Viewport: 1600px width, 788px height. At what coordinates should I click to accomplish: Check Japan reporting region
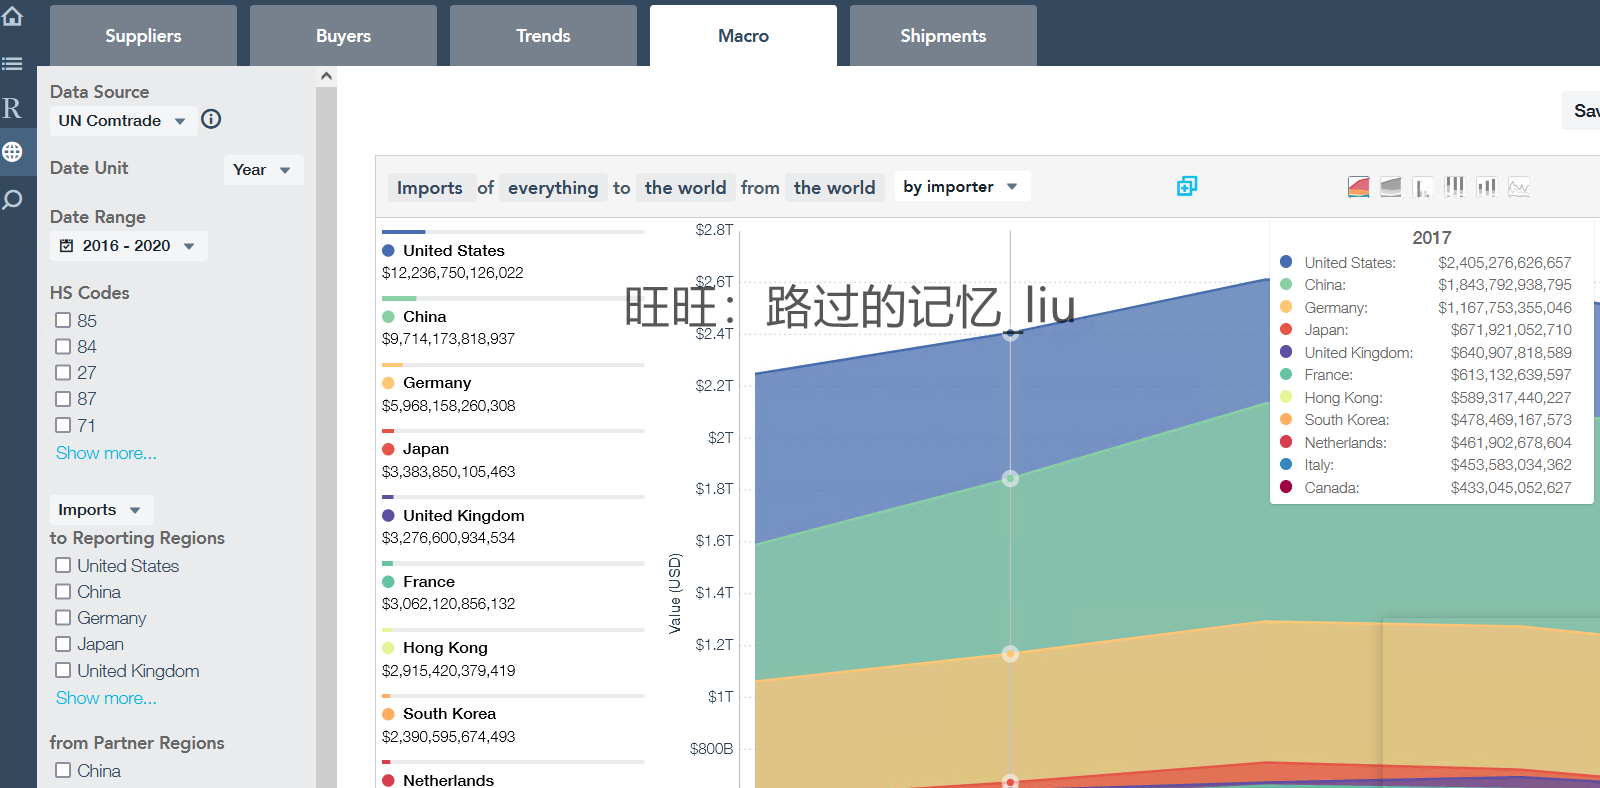[x=63, y=644]
